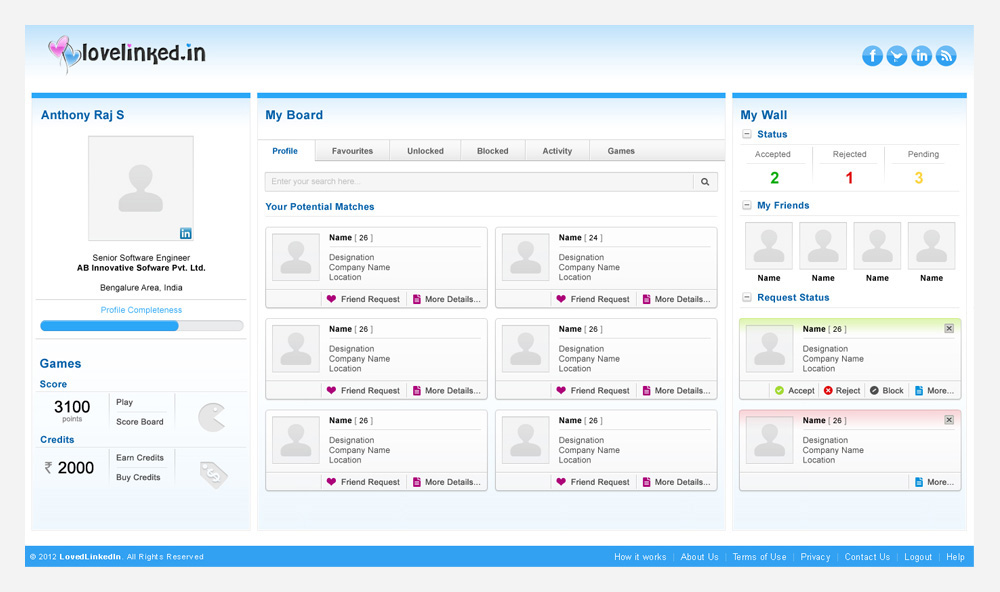Open Terms of Use footer link
This screenshot has width=1000, height=592.
click(x=759, y=557)
